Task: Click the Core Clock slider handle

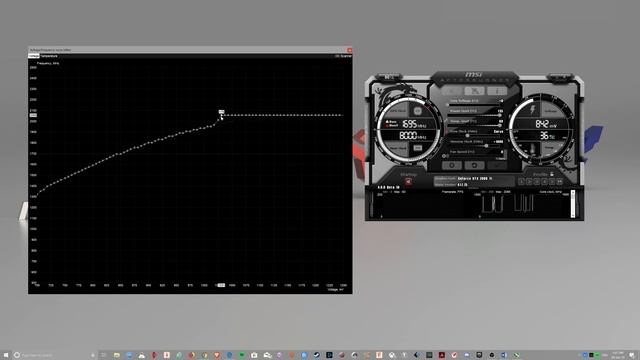Action: (467, 136)
